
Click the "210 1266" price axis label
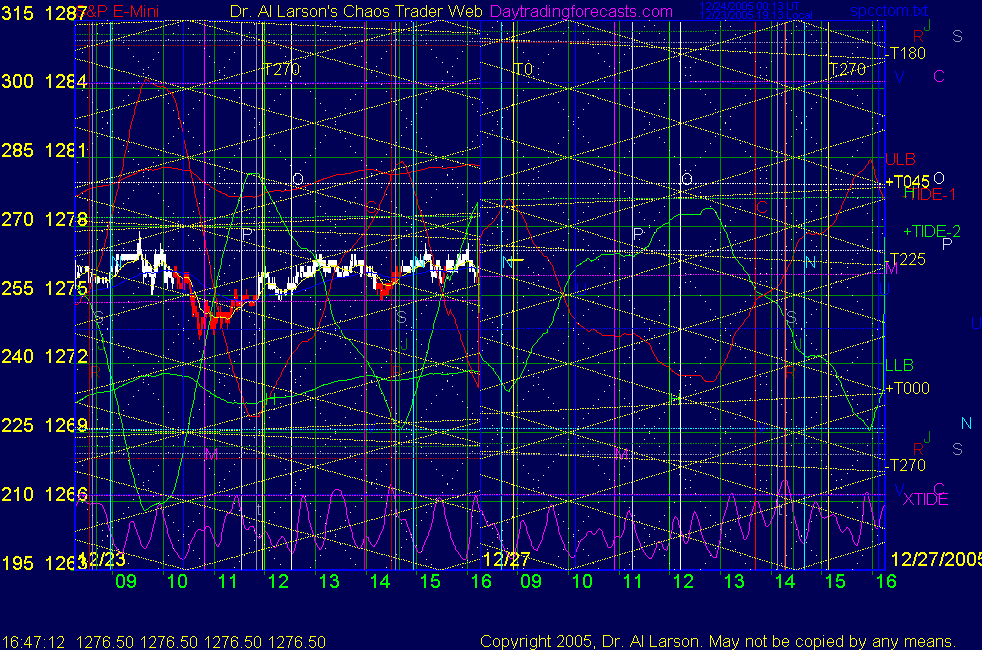pos(43,494)
